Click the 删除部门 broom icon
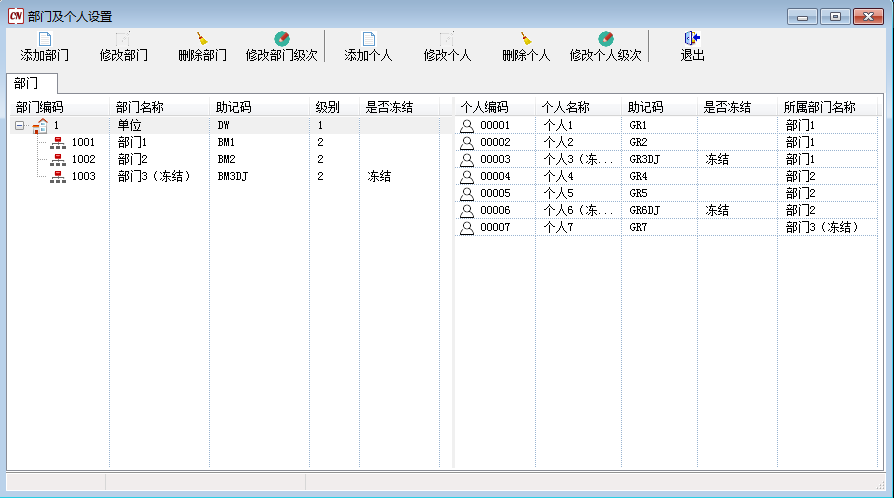 [202, 39]
